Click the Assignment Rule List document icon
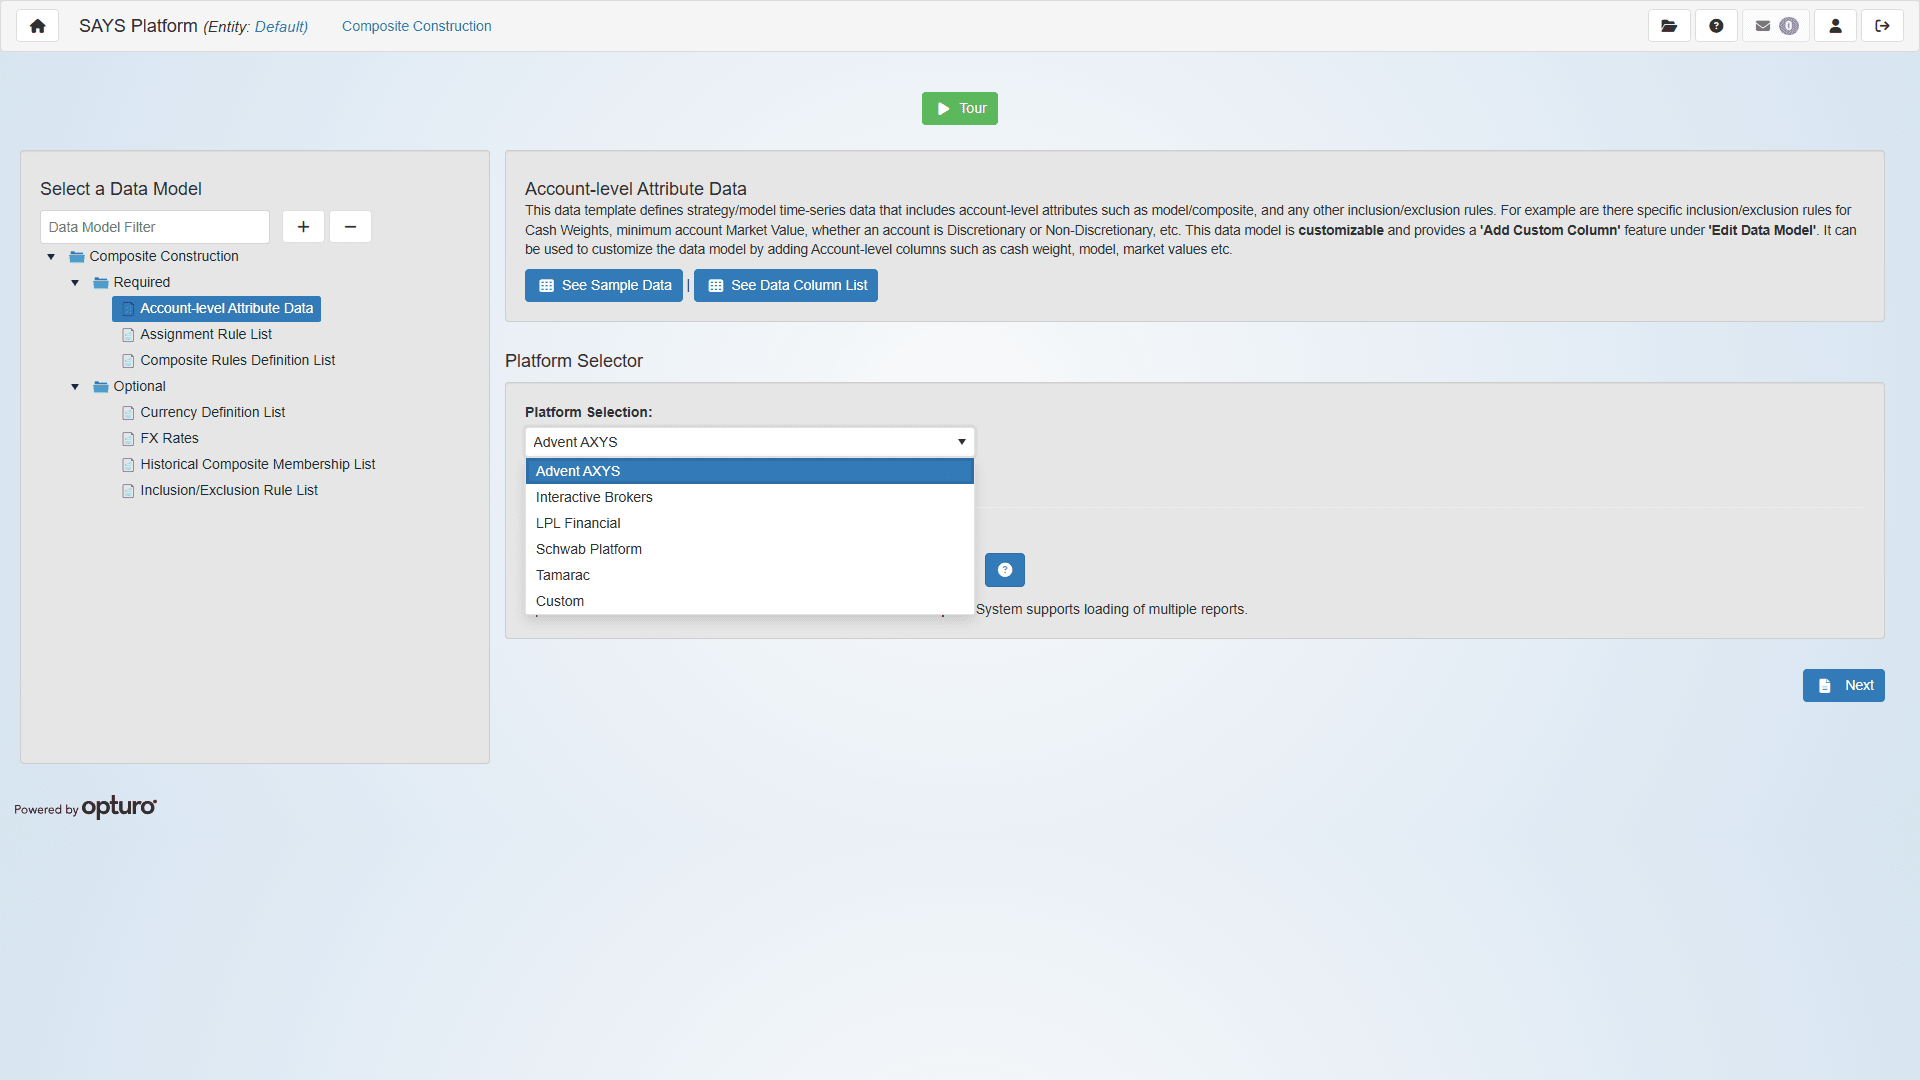1920x1080 pixels. click(128, 335)
